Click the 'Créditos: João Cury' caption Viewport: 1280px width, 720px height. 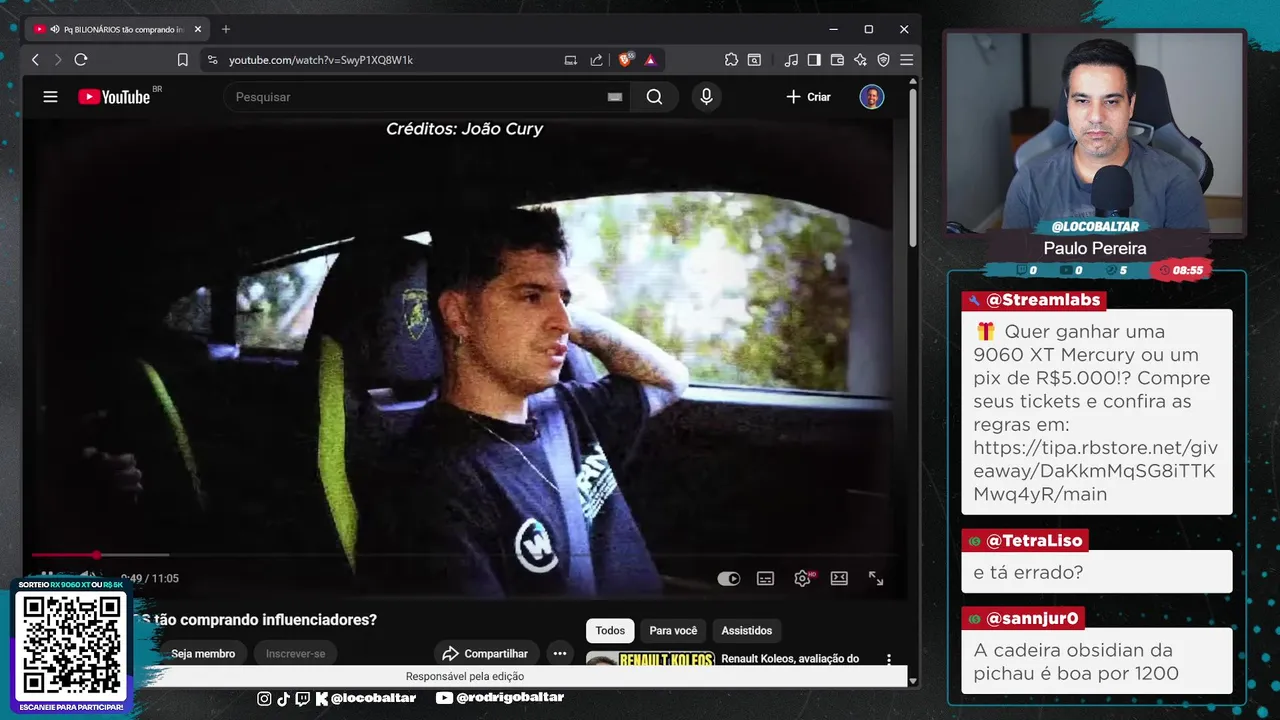464,129
